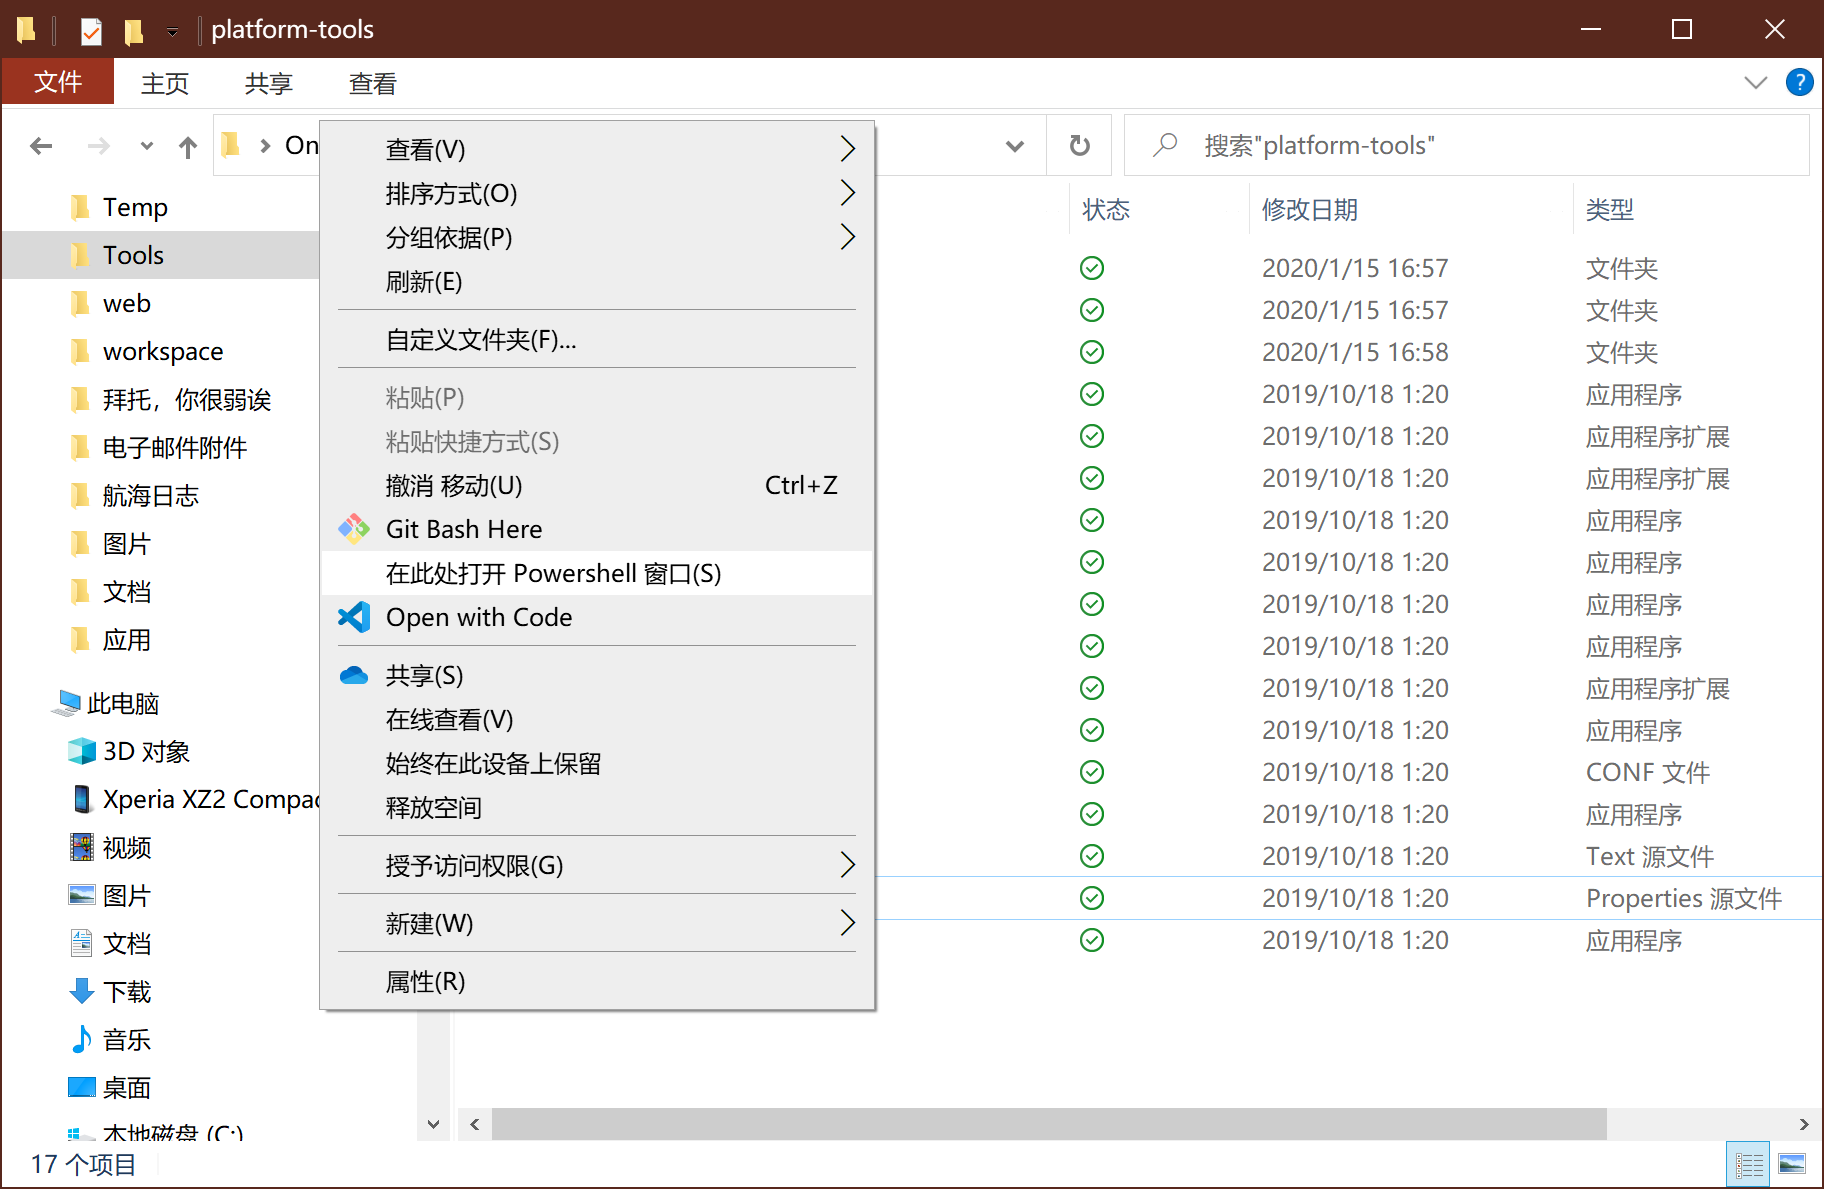Open 视频 library under This PC
Image resolution: width=1824 pixels, height=1189 pixels.
coord(112,848)
